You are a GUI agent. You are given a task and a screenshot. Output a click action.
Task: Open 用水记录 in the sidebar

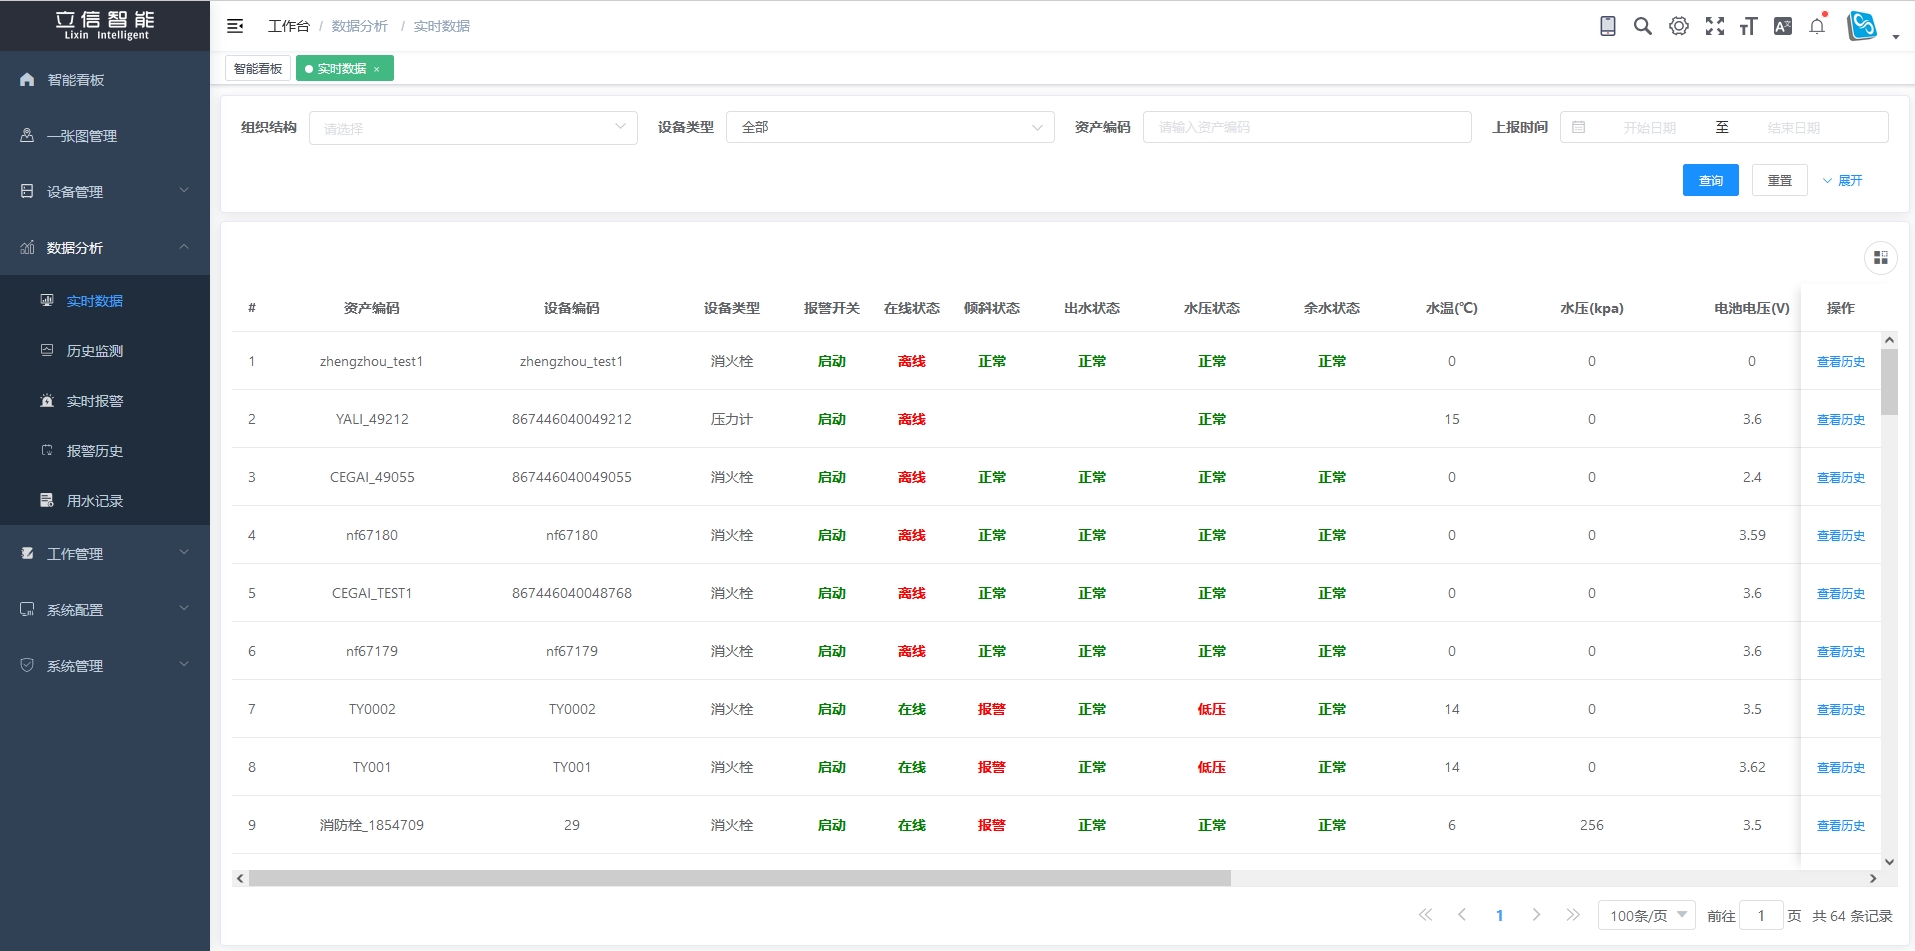[105, 501]
